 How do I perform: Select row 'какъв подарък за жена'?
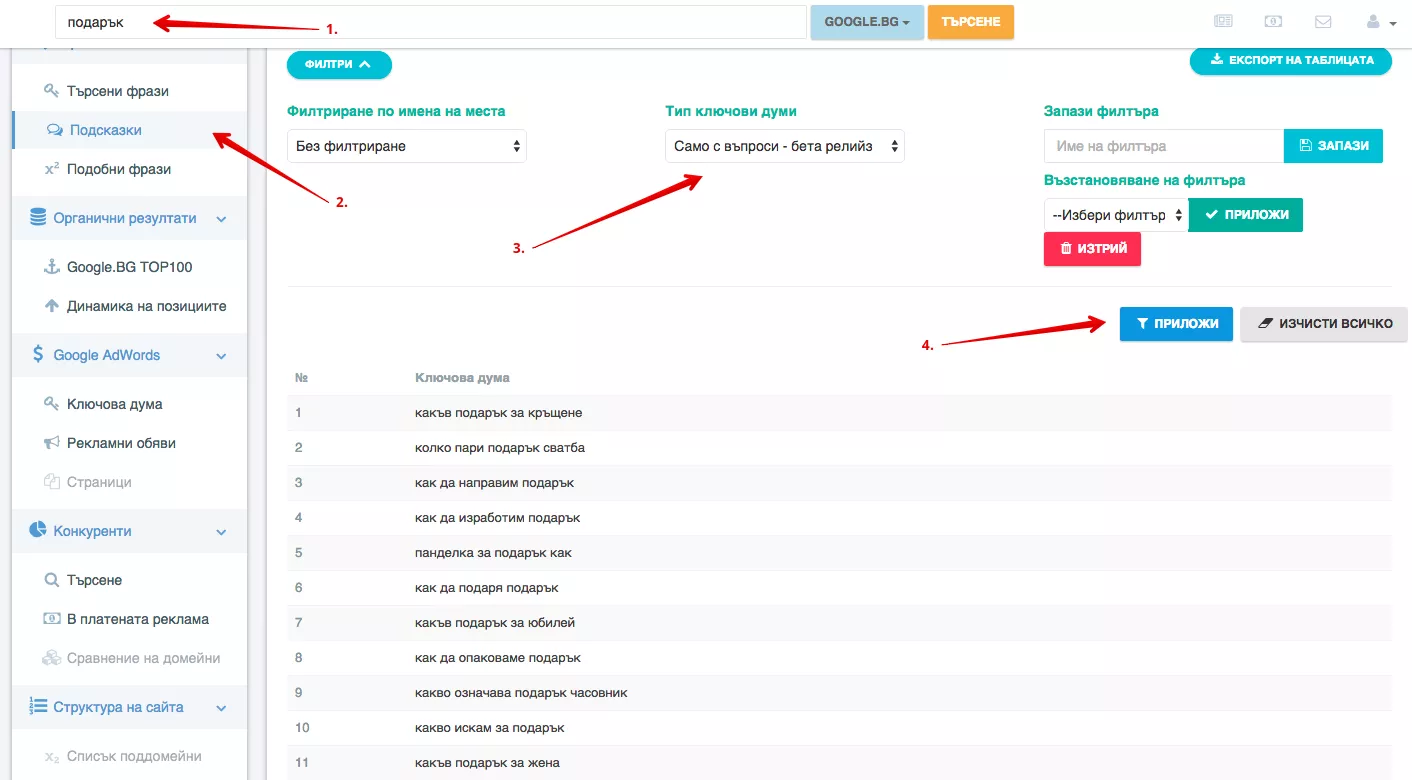click(839, 763)
